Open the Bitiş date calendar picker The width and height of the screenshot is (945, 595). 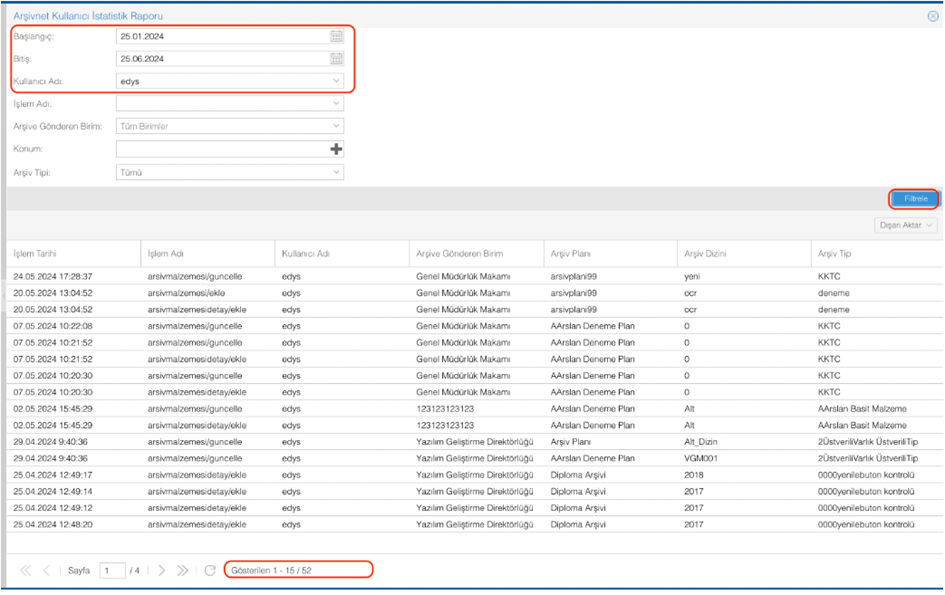[337, 59]
